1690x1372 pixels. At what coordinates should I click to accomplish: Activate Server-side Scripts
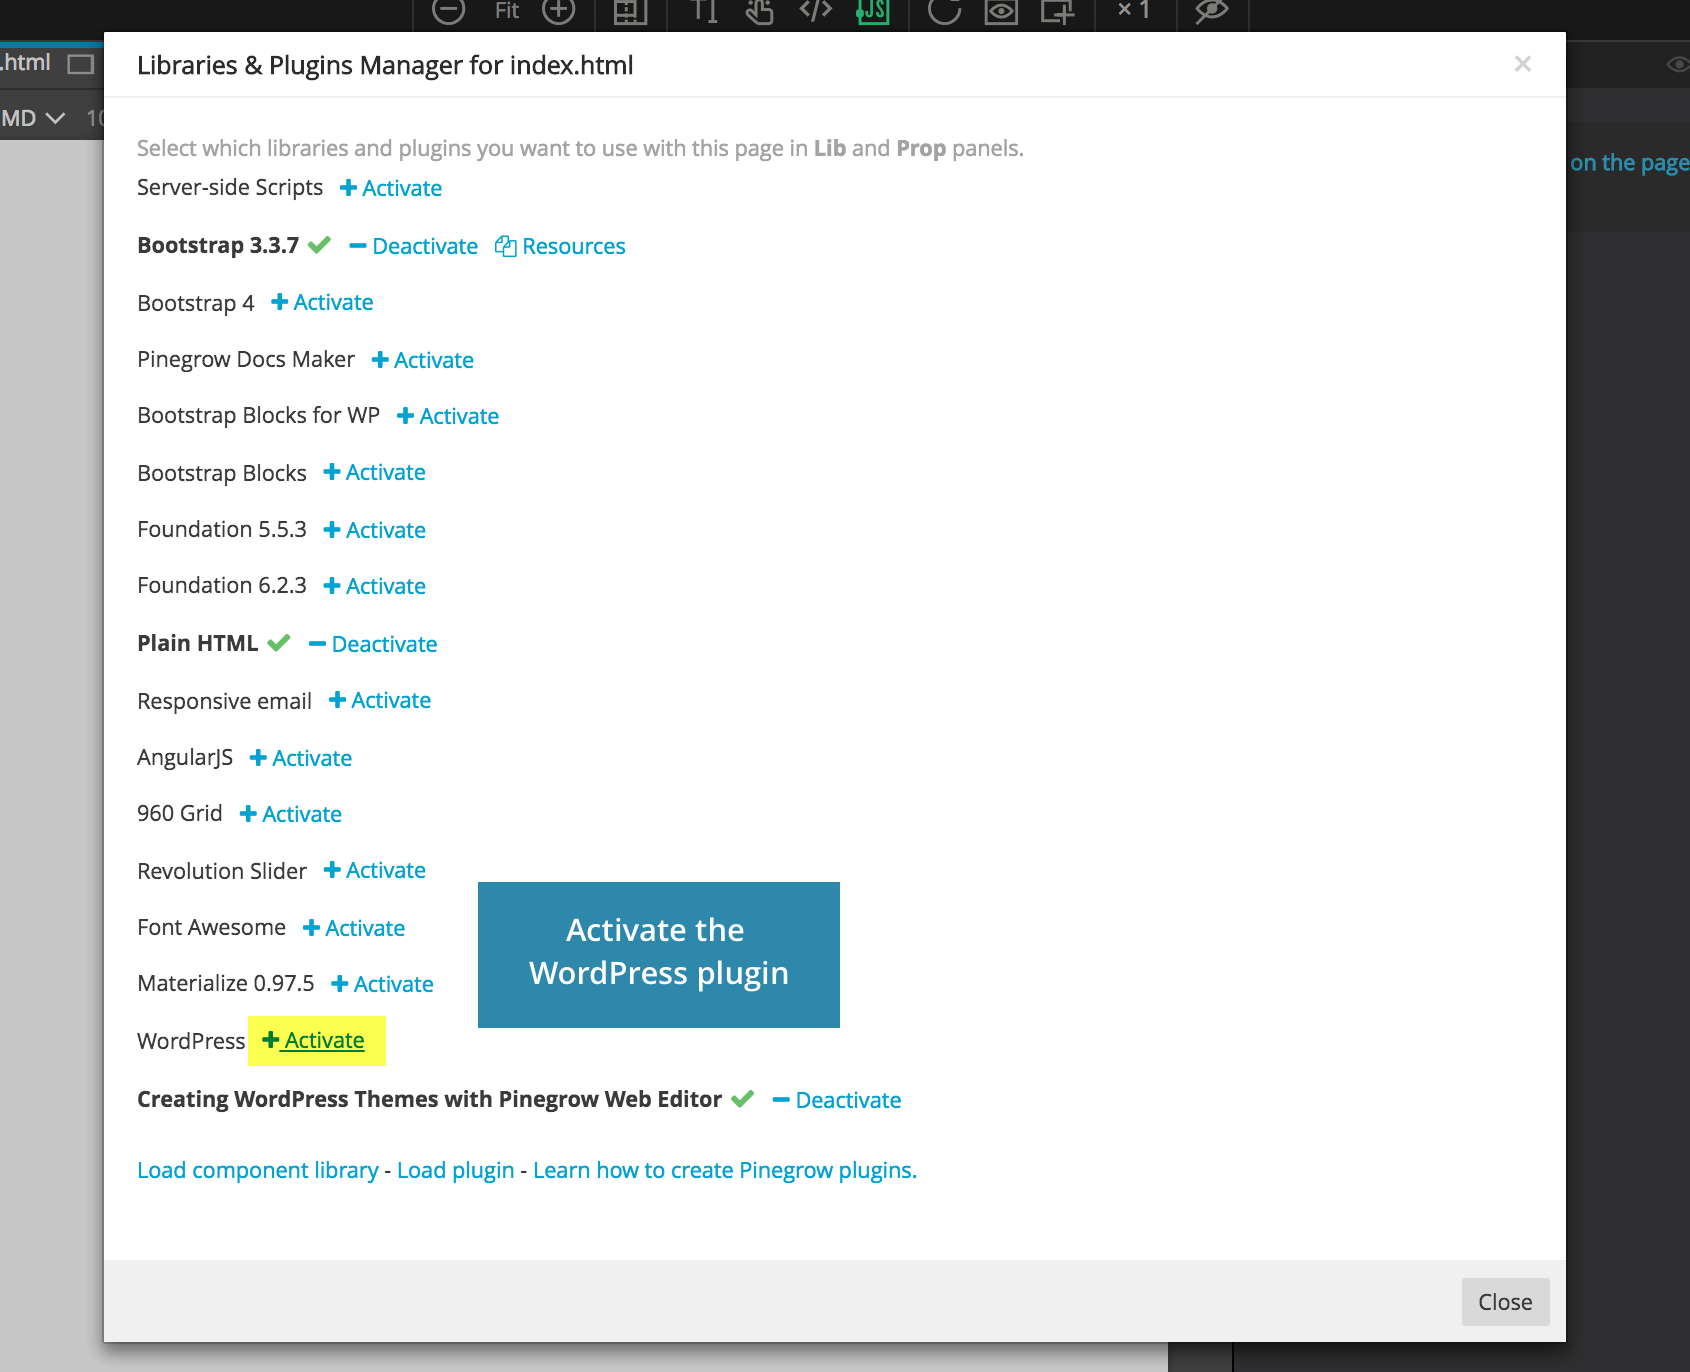point(391,188)
